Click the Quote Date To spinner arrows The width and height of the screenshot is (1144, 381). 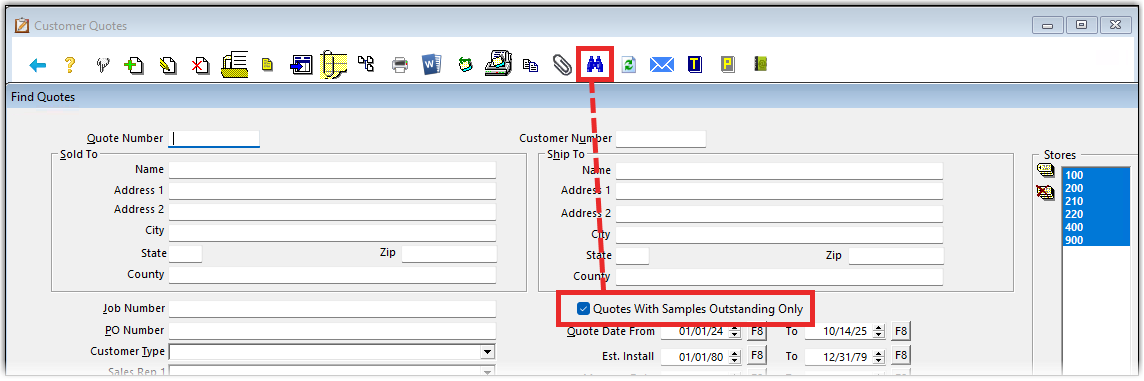879,331
